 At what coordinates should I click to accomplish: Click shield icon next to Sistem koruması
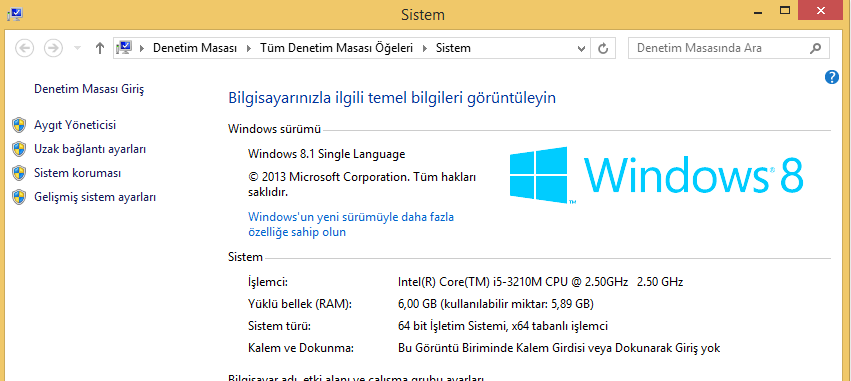(x=19, y=173)
